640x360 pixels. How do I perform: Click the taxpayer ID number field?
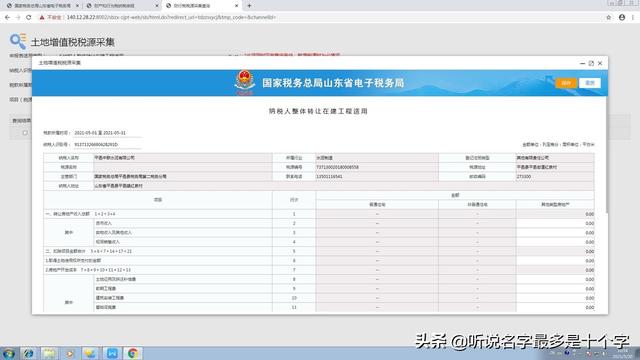107,144
